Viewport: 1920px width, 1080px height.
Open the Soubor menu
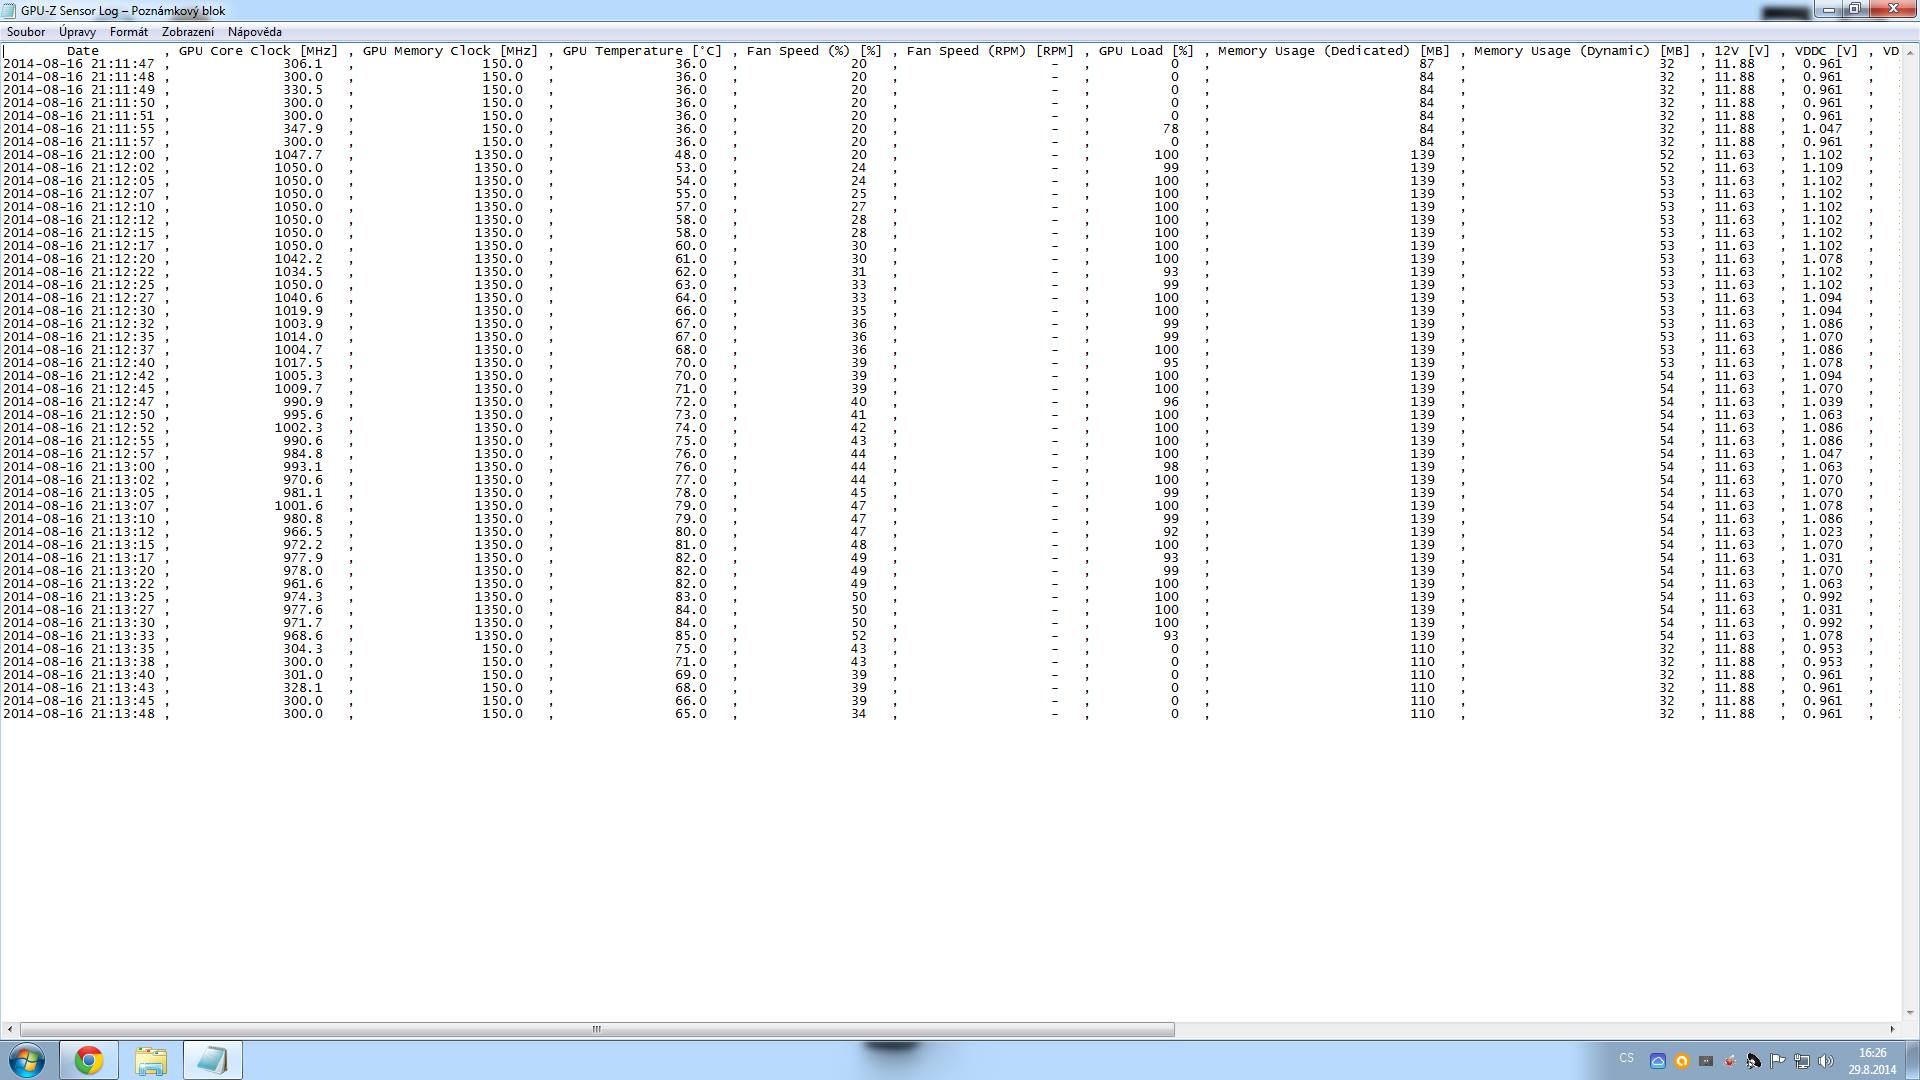26,32
